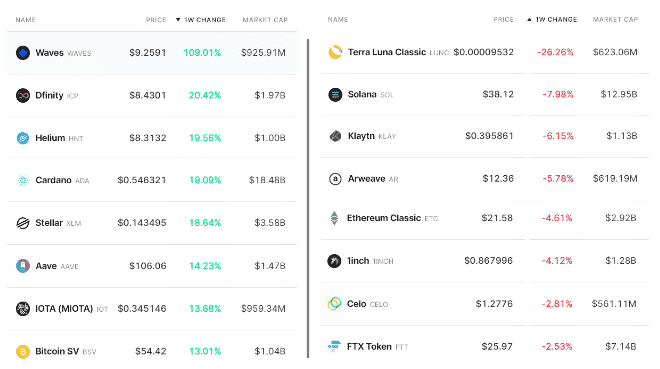Sort right table by 1W Change ascending arrow
Screen dimensions: 660x369
click(x=529, y=20)
